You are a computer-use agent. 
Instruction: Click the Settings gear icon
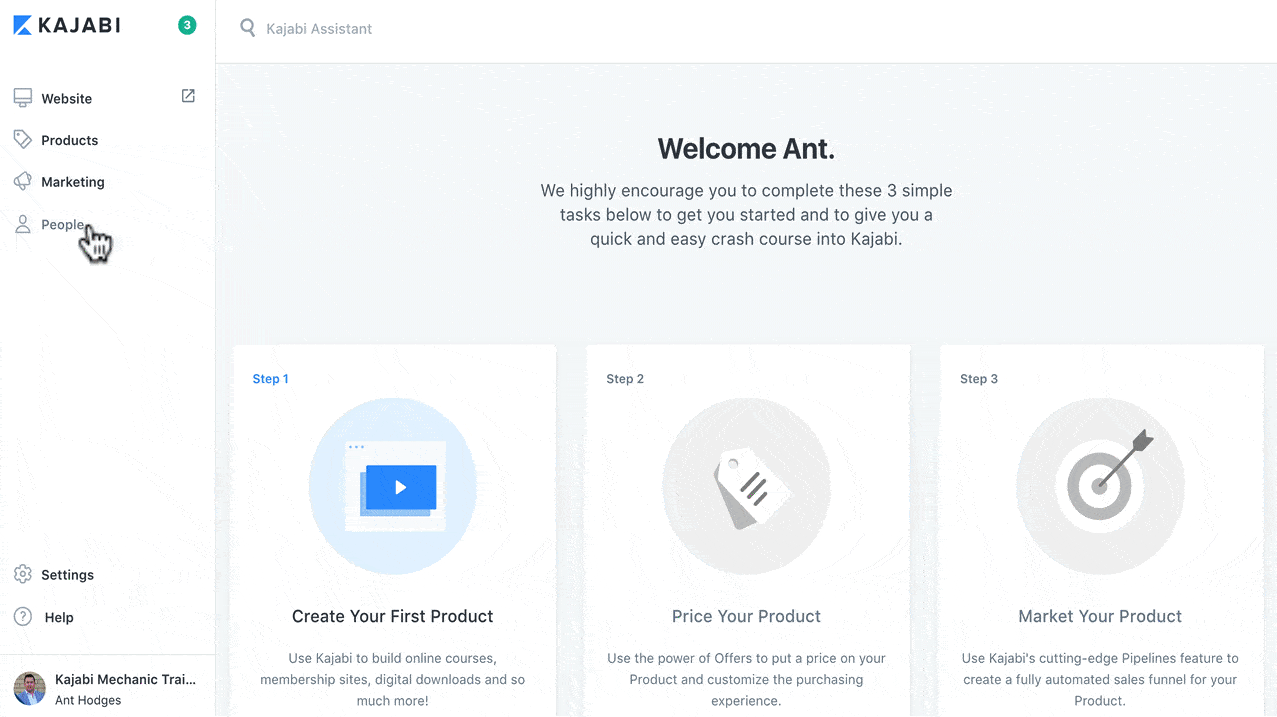(23, 574)
